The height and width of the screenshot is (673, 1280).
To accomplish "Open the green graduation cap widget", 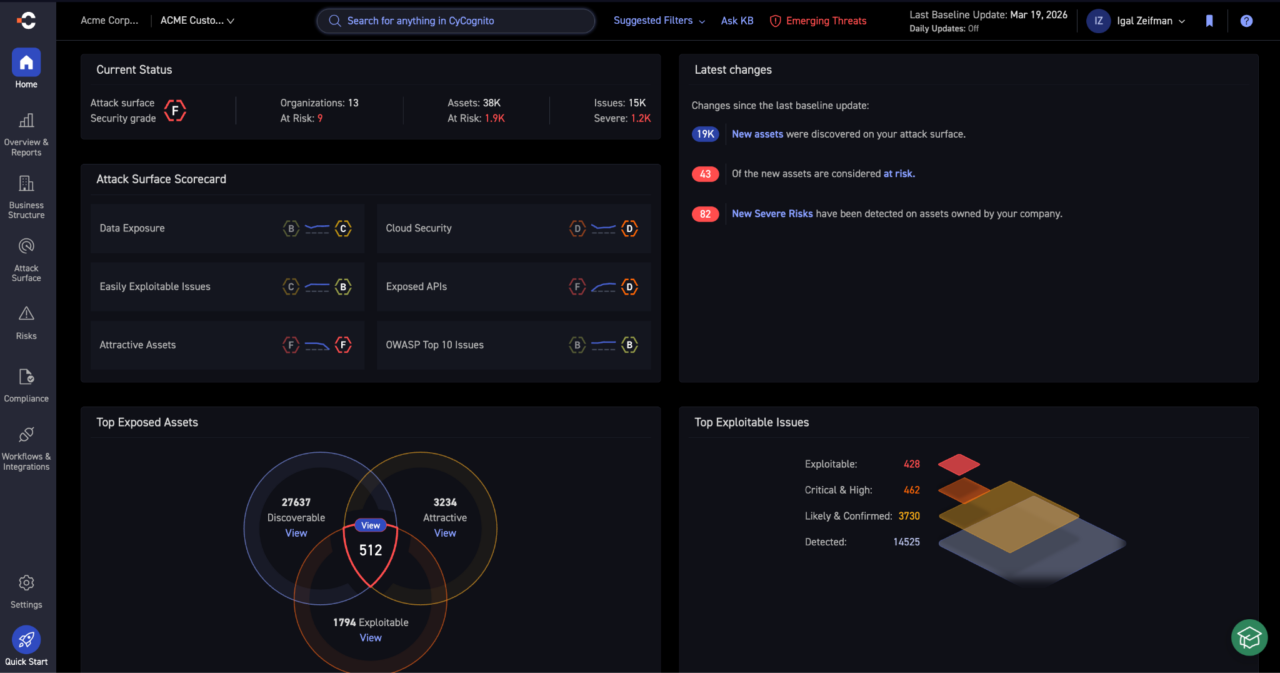I will pos(1249,637).
